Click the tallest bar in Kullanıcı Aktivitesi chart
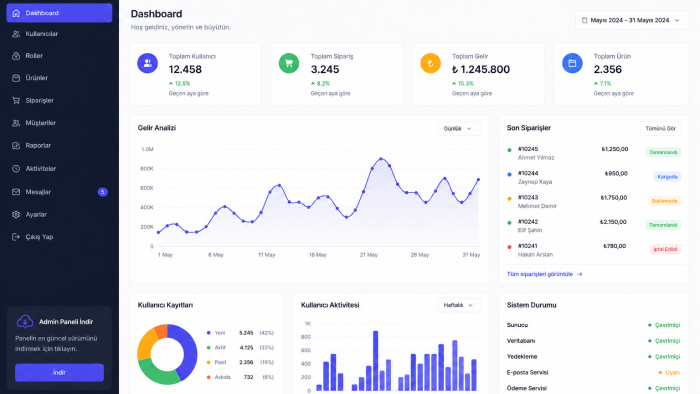 coord(375,361)
